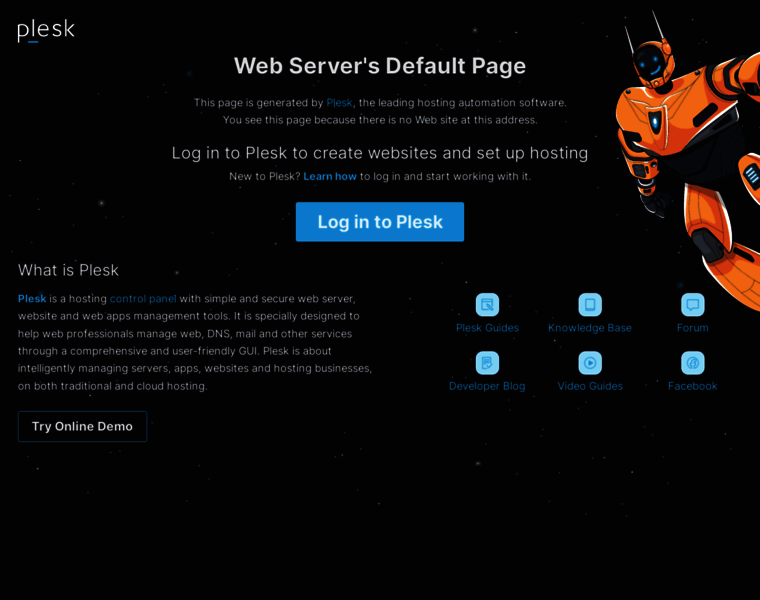Open the Video Guides text link

point(590,386)
